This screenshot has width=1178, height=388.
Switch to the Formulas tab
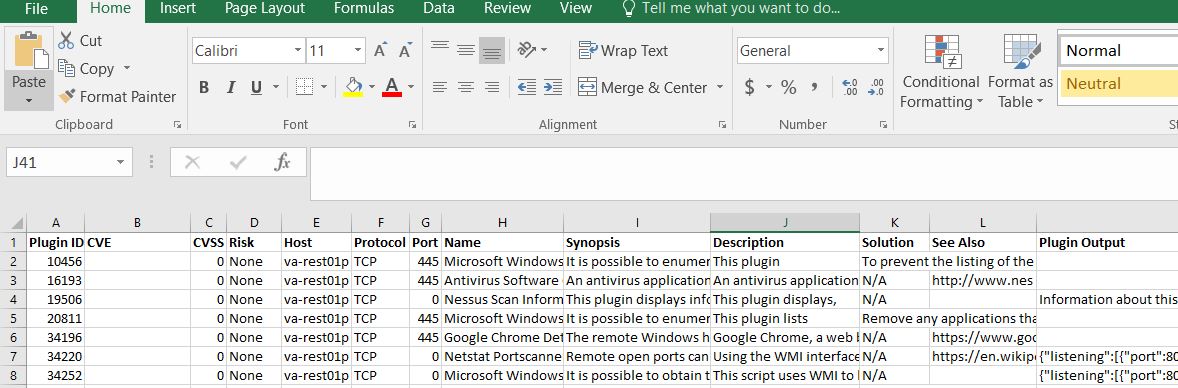364,9
